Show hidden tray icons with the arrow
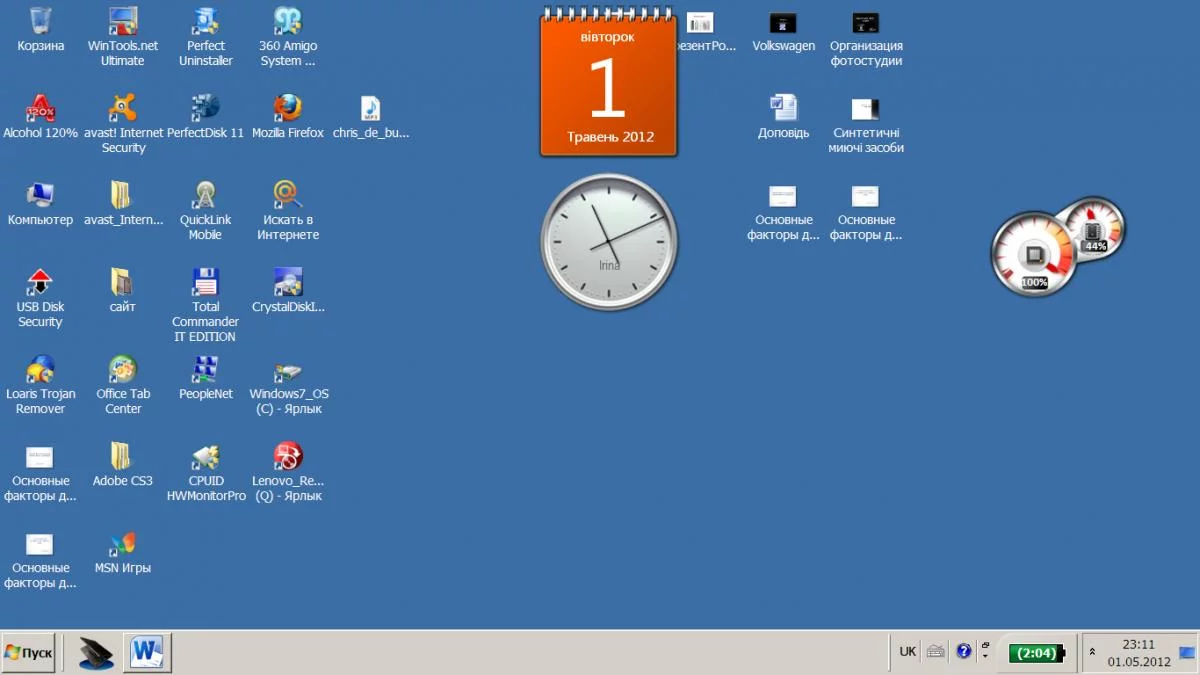The width and height of the screenshot is (1200, 675). tap(1091, 653)
